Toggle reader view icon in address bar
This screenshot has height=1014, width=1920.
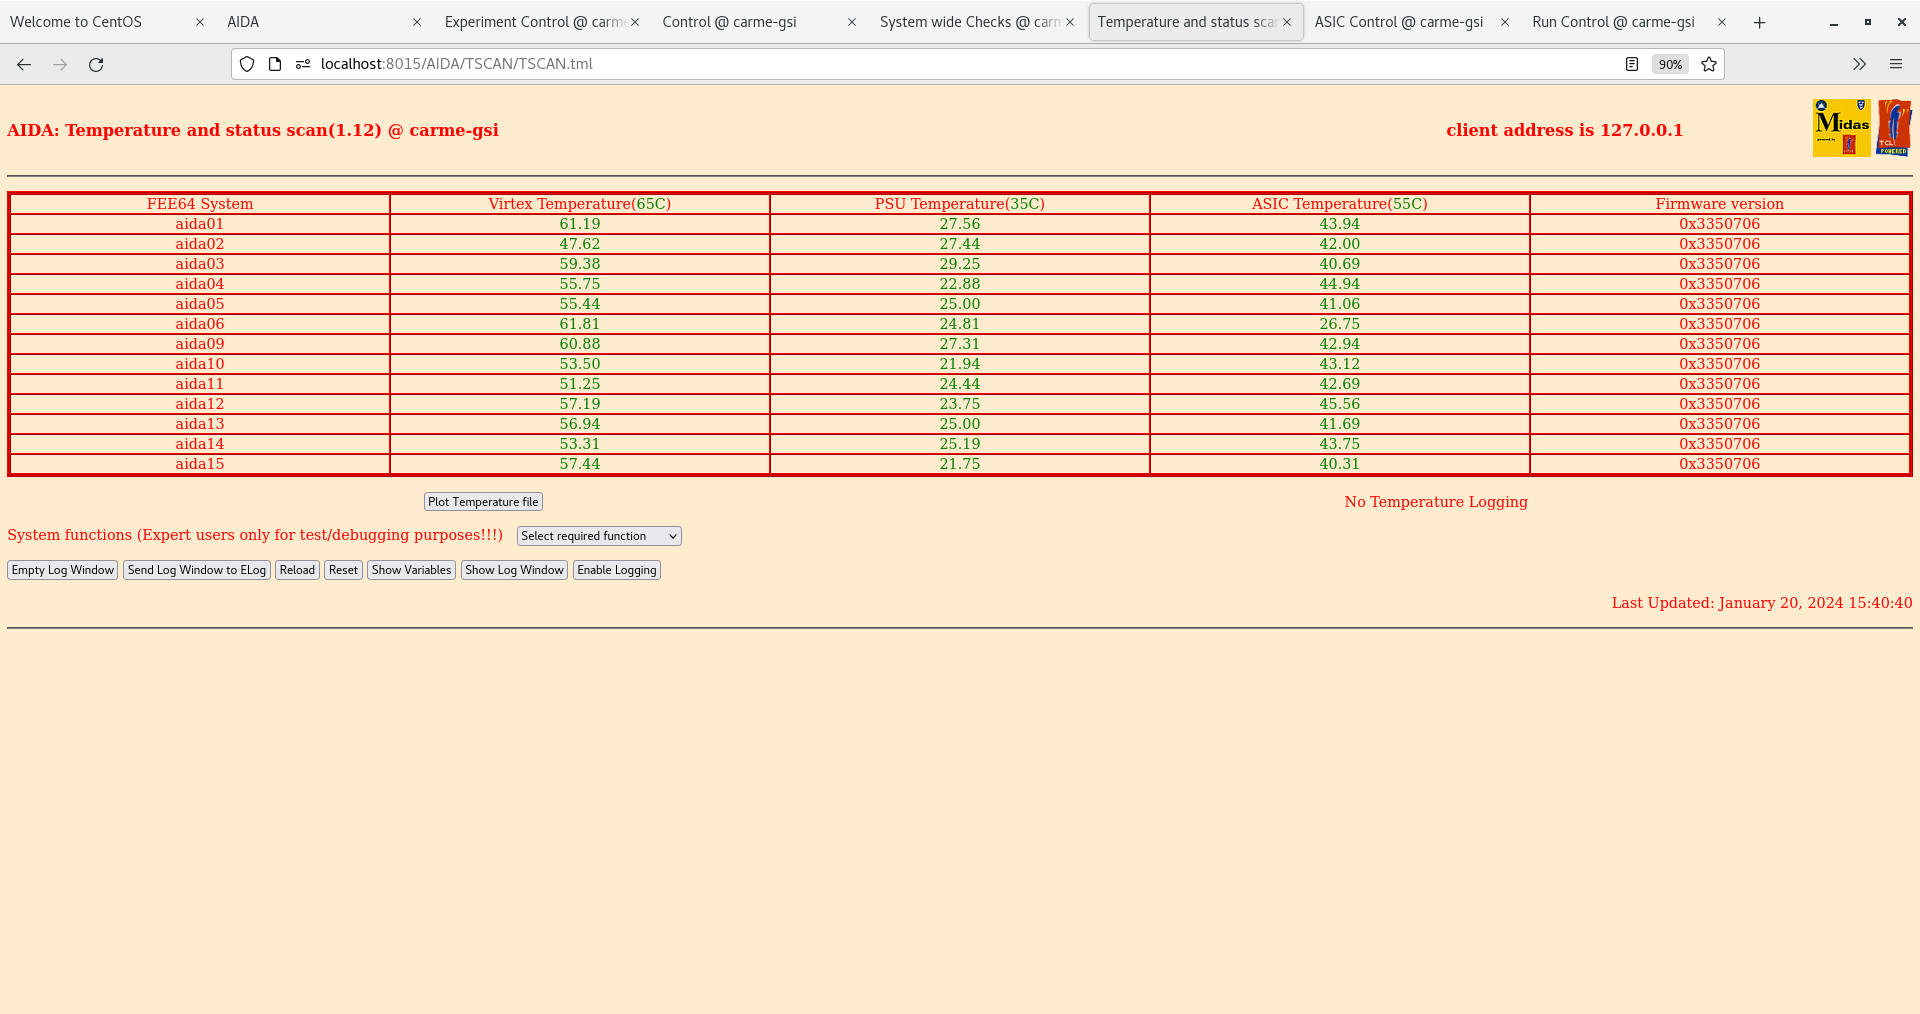pyautogui.click(x=1632, y=64)
